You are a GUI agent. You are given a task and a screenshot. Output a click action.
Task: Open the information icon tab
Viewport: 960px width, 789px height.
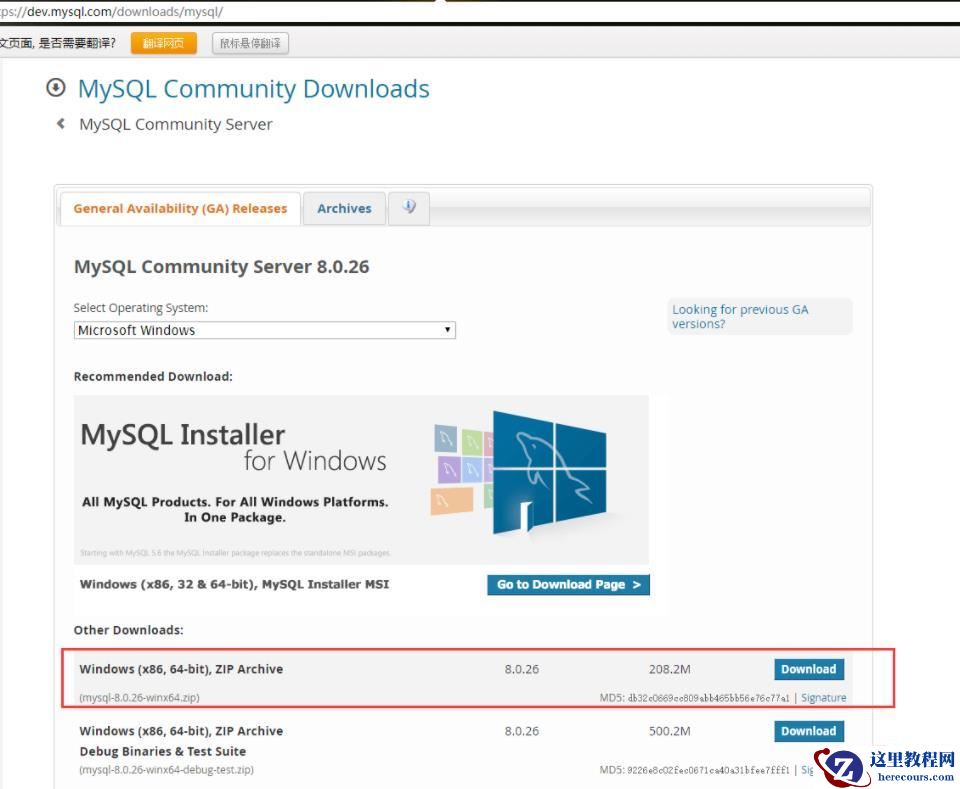coord(409,208)
